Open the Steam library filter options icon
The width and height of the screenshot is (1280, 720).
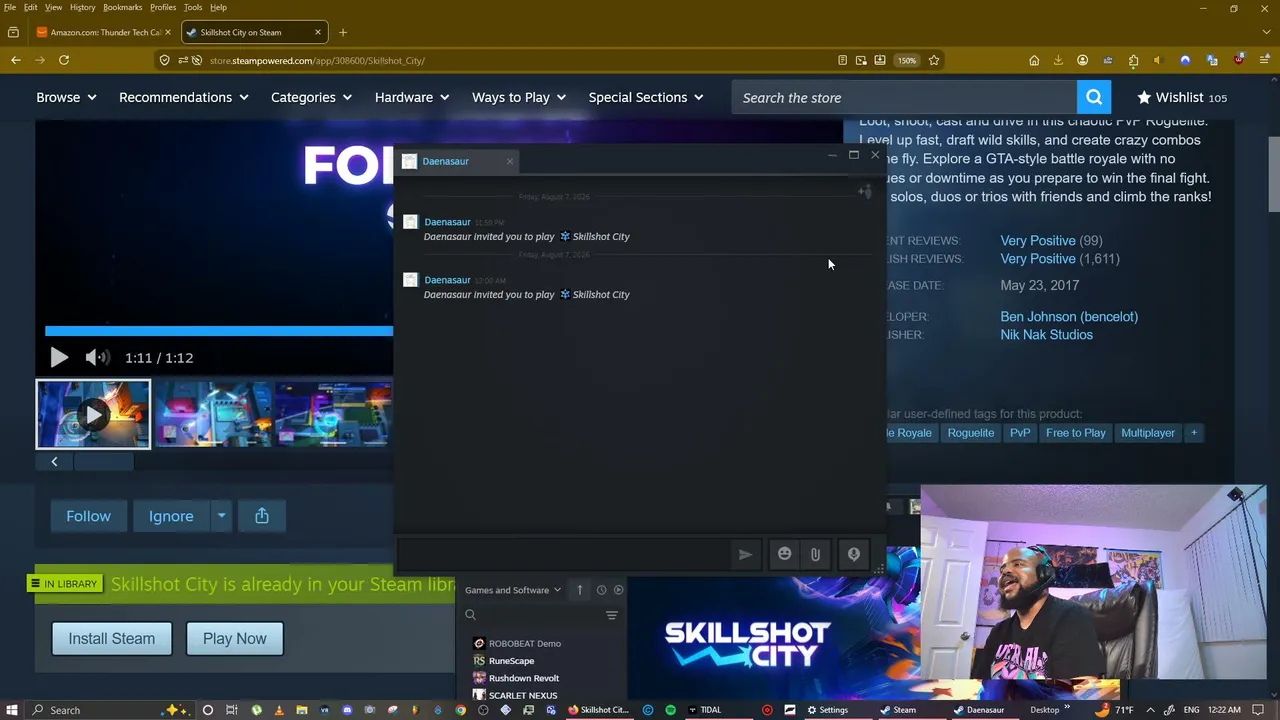(611, 615)
